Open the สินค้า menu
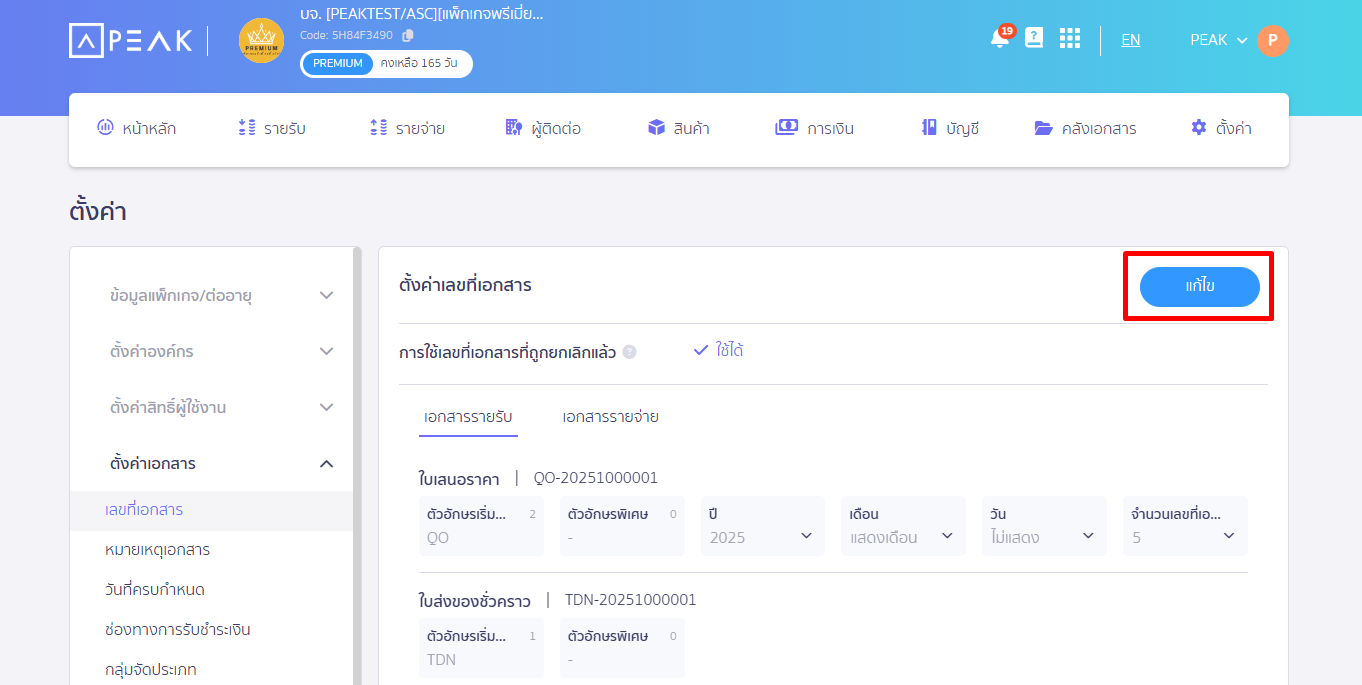The width and height of the screenshot is (1362, 685). (678, 128)
